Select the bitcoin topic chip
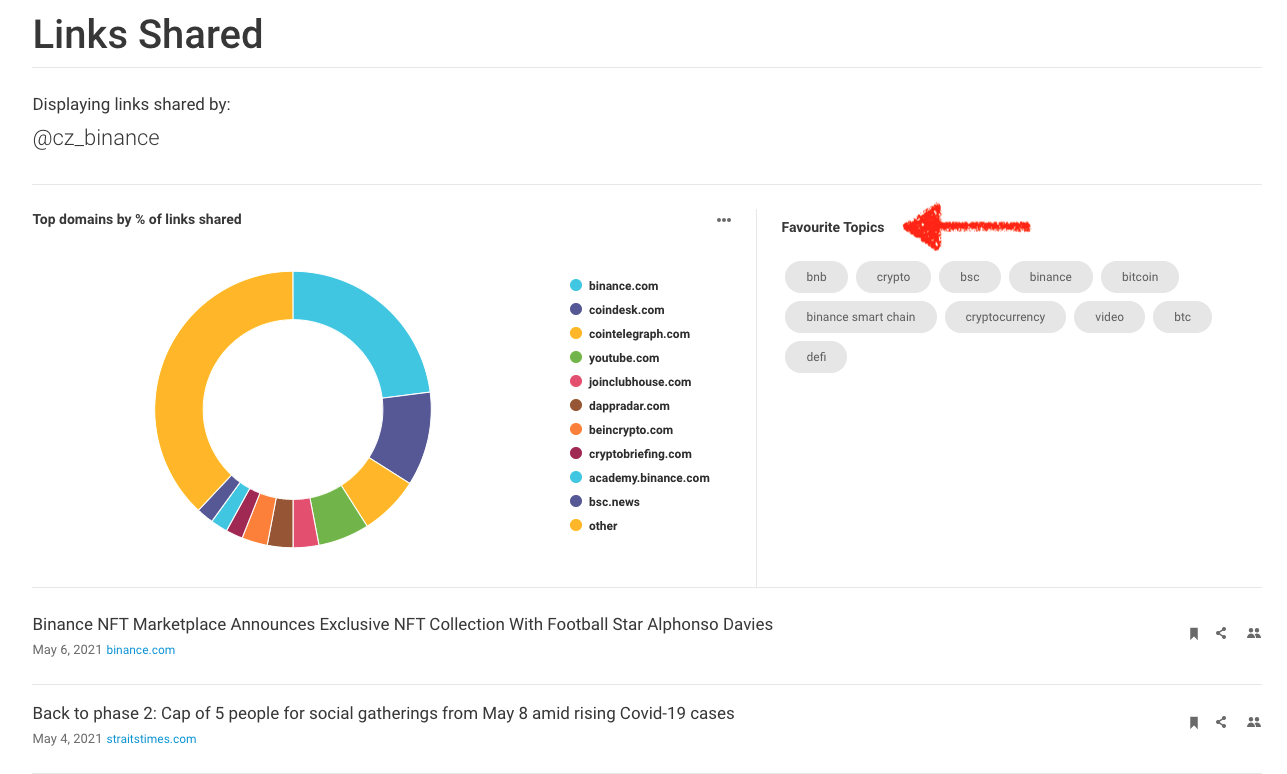The height and width of the screenshot is (774, 1287). (1139, 277)
